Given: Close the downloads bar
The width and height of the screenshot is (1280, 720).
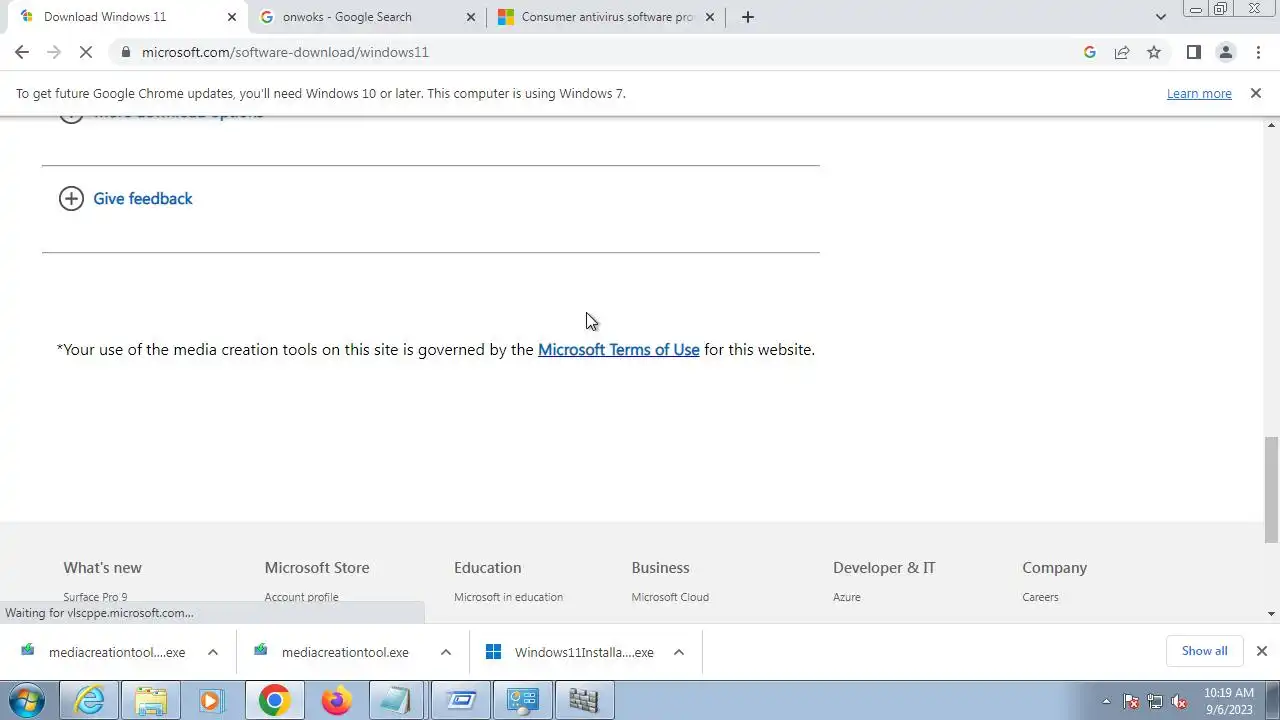Looking at the screenshot, I should click(x=1261, y=651).
